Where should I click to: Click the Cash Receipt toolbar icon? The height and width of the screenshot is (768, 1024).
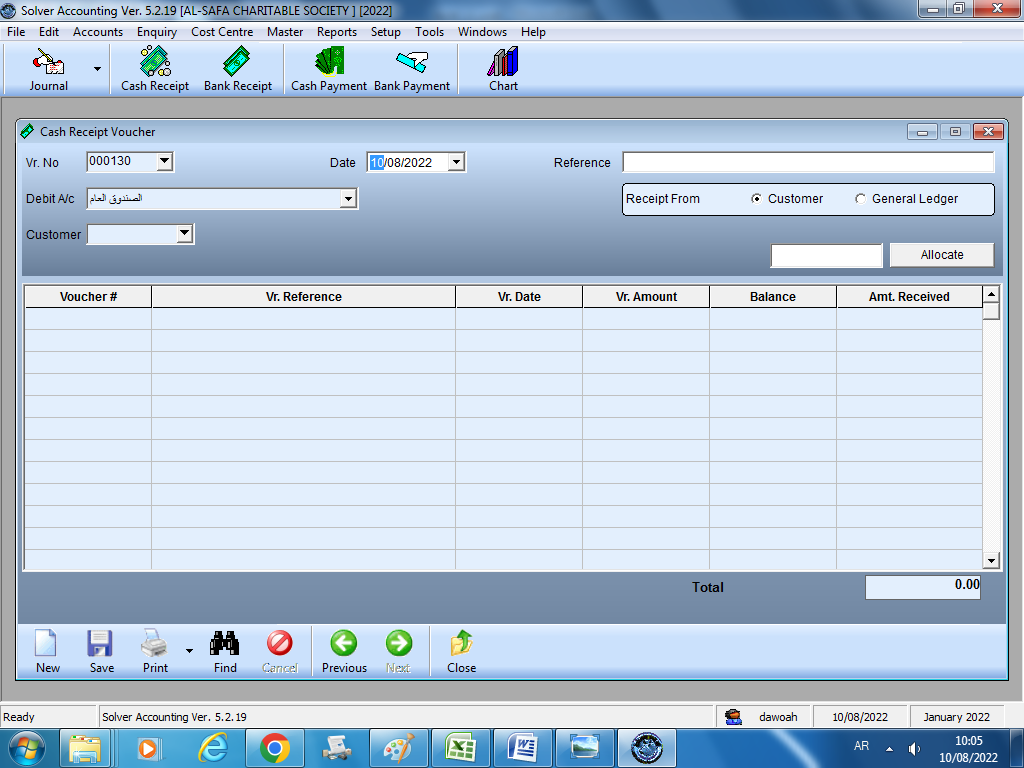(x=155, y=70)
